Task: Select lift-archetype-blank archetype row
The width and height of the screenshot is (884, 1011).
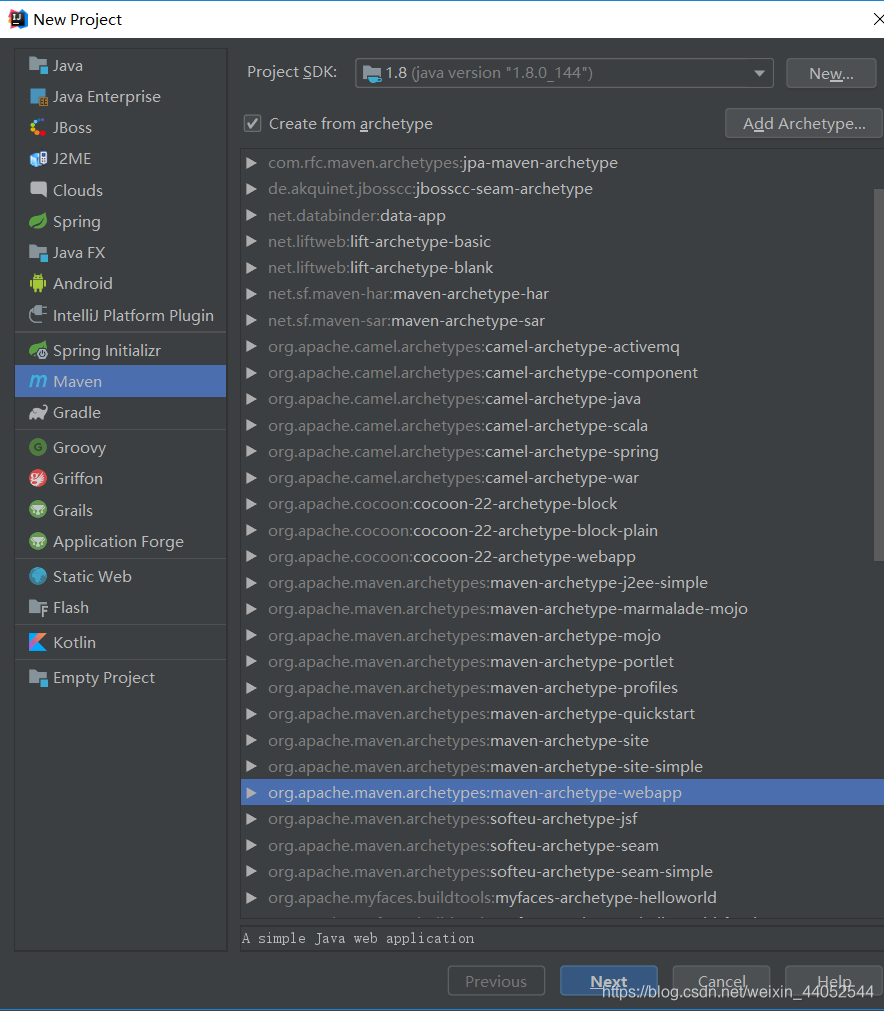Action: click(x=562, y=268)
